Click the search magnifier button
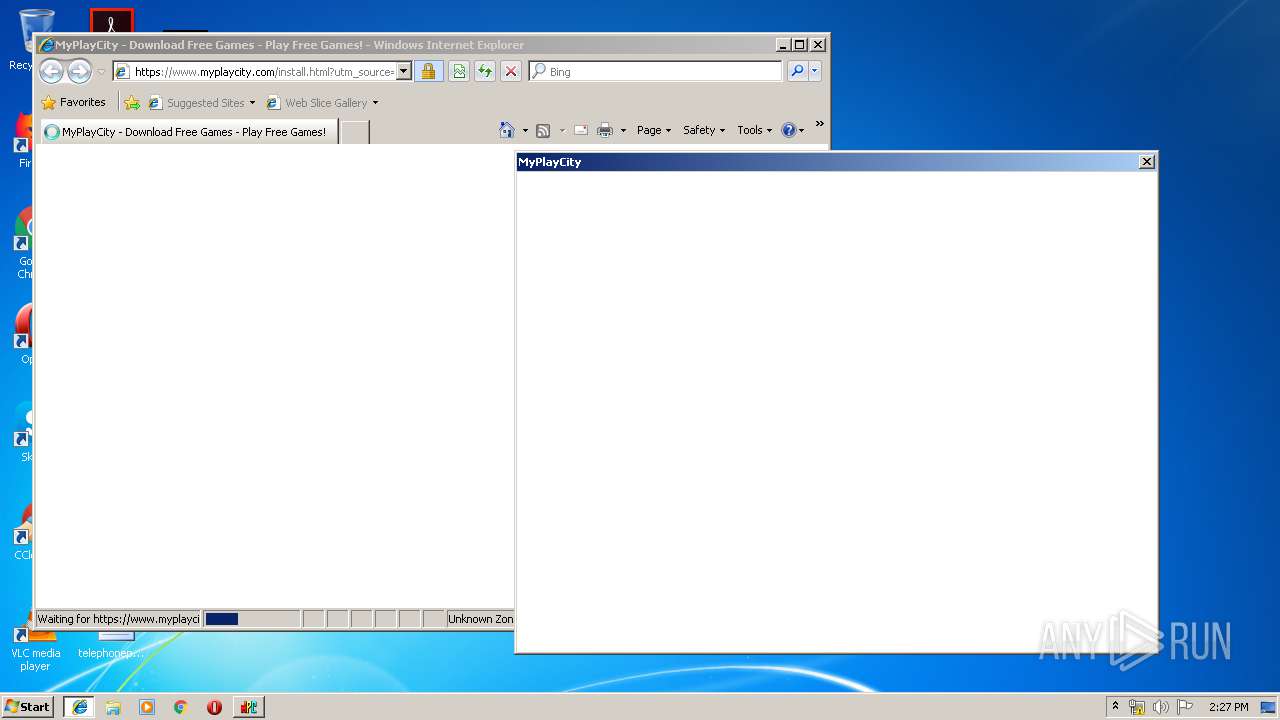This screenshot has width=1280, height=720. 797,71
